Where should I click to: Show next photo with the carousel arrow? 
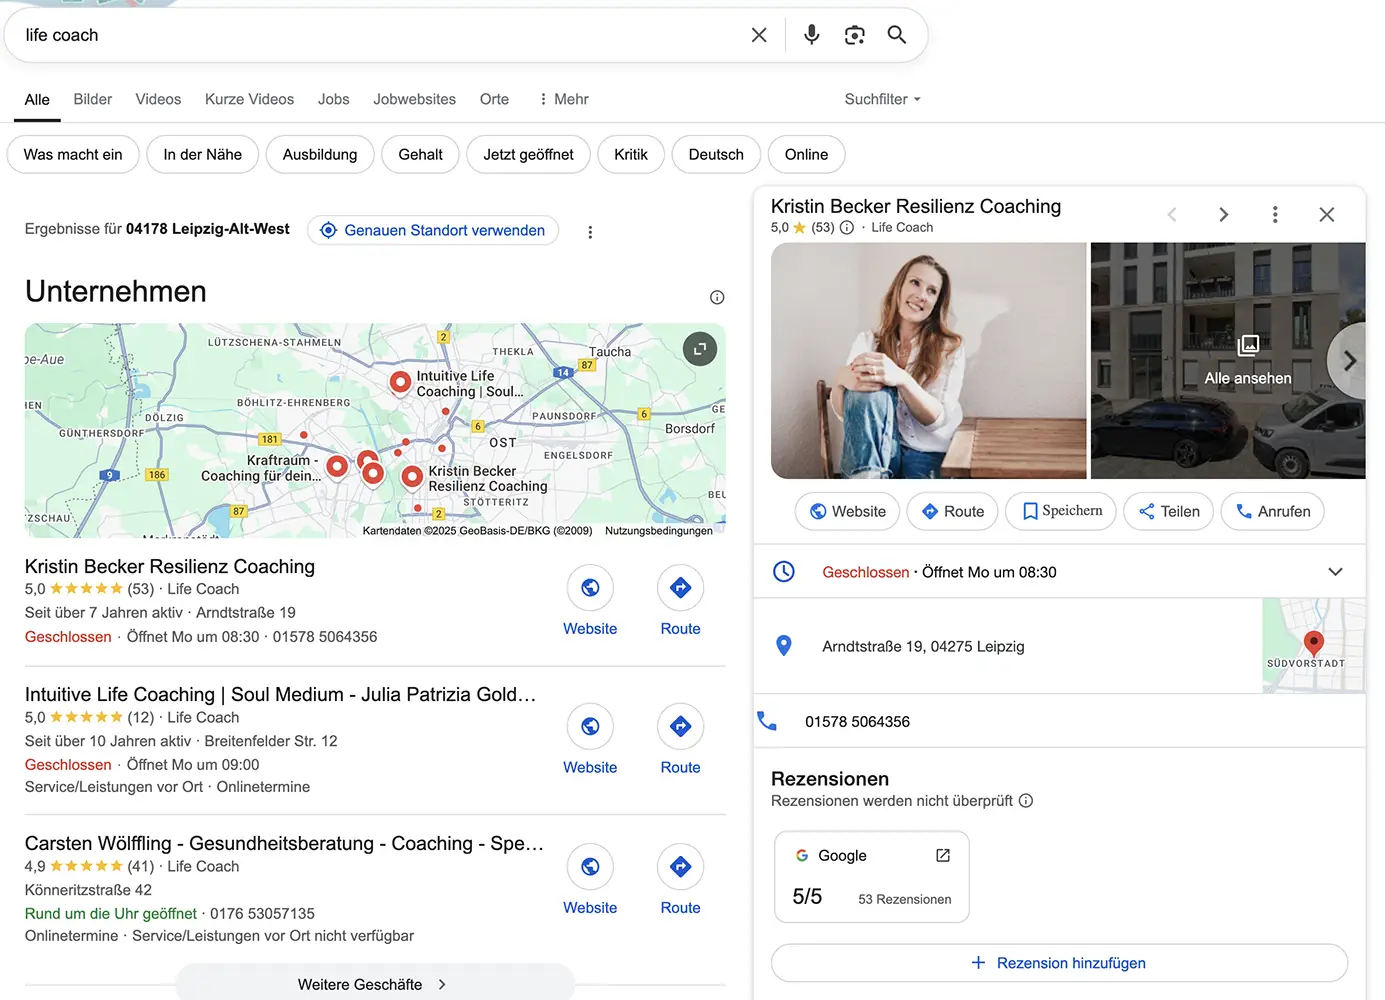click(x=1348, y=361)
